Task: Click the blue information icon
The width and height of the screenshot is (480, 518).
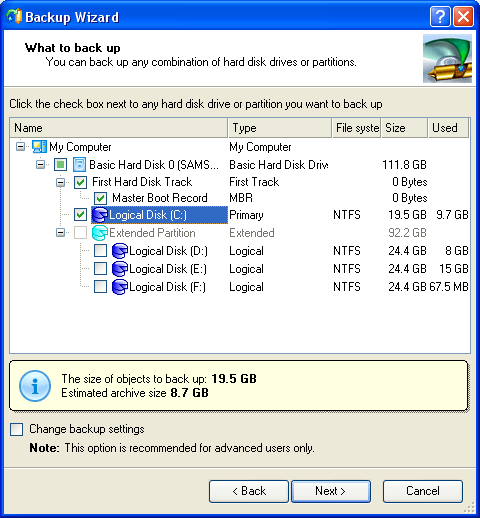Action: click(x=35, y=386)
